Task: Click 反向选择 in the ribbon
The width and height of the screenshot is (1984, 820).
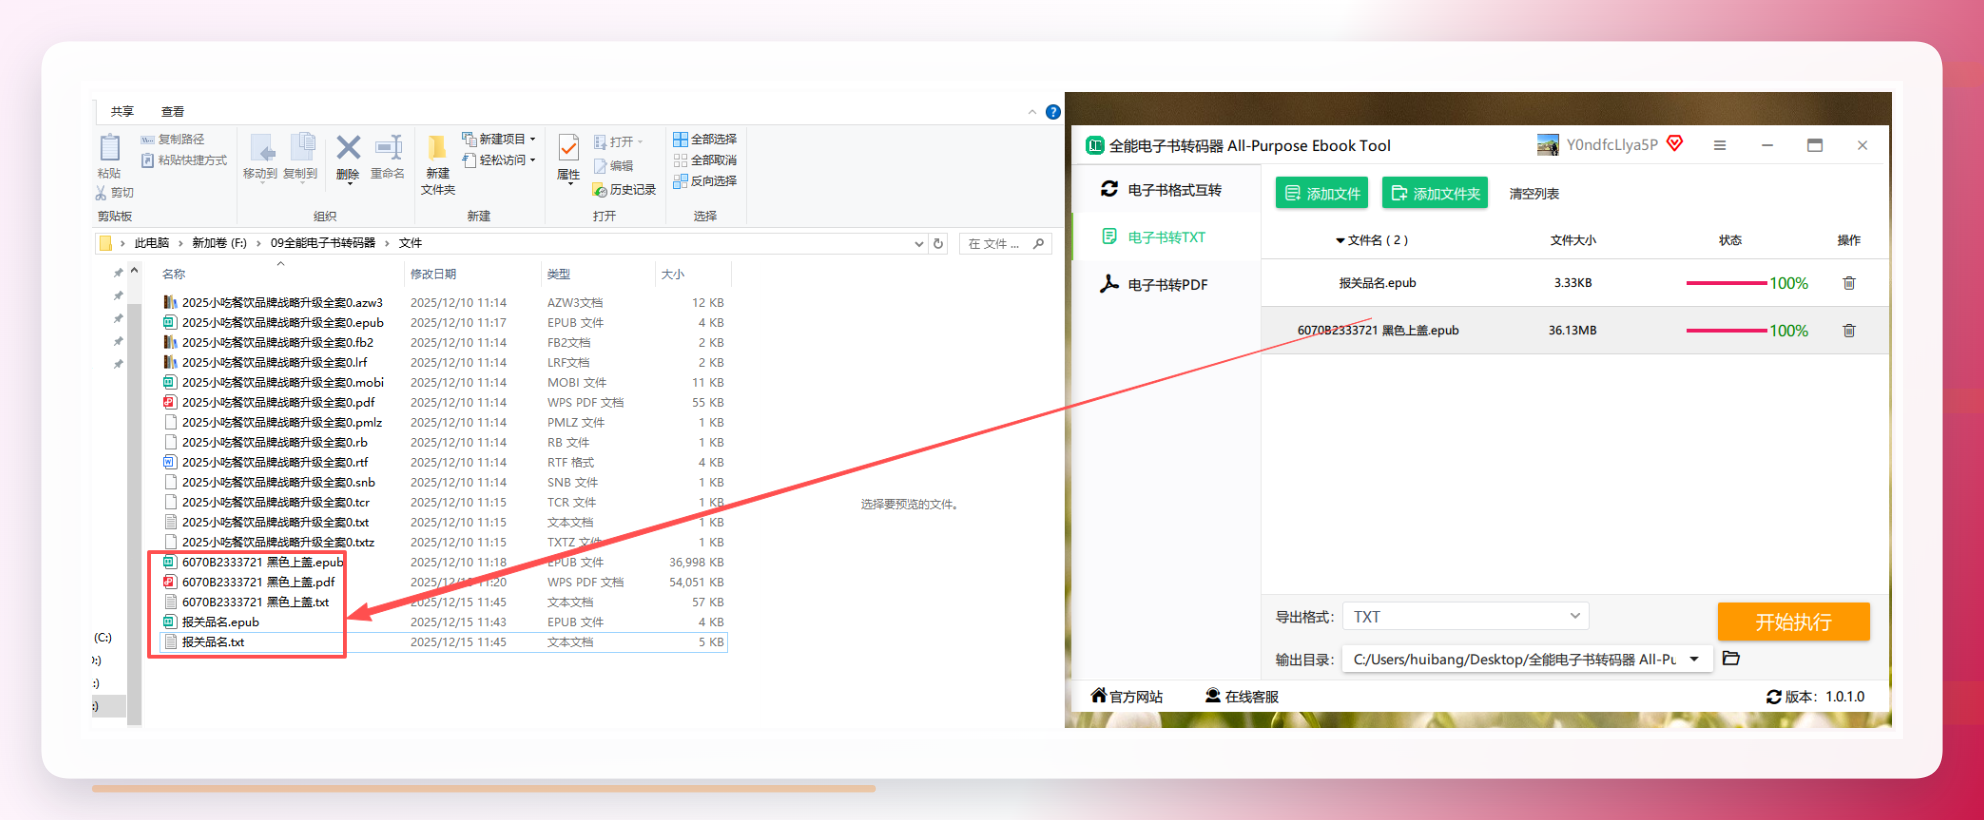Action: (705, 181)
